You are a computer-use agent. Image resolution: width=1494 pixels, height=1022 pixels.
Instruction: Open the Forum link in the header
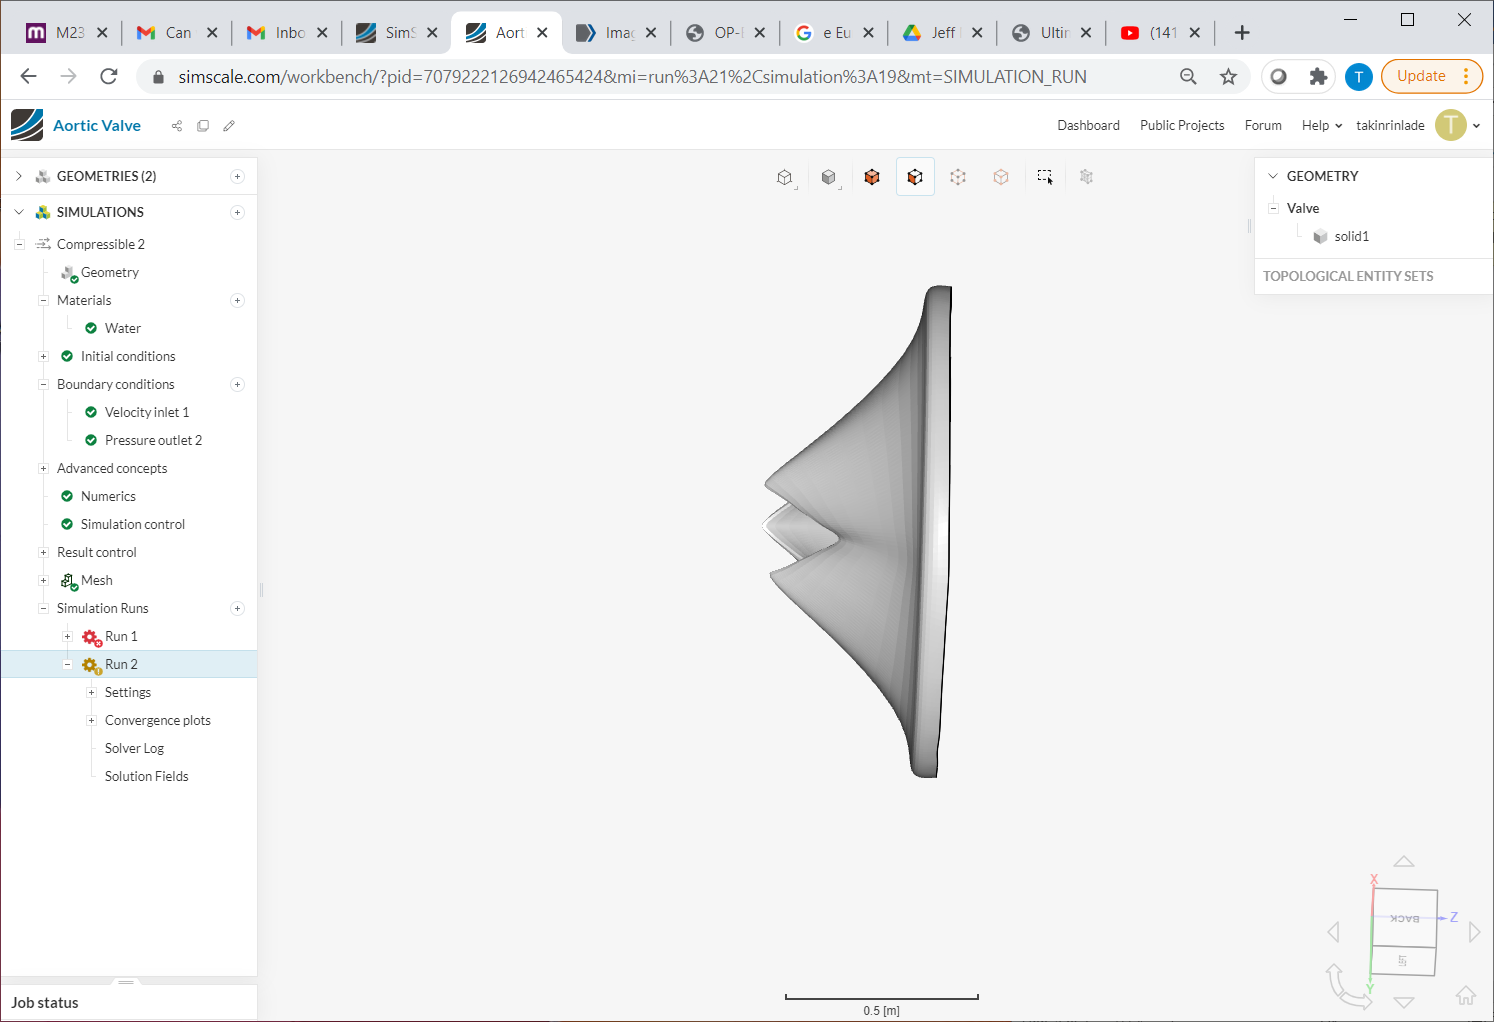pyautogui.click(x=1262, y=125)
